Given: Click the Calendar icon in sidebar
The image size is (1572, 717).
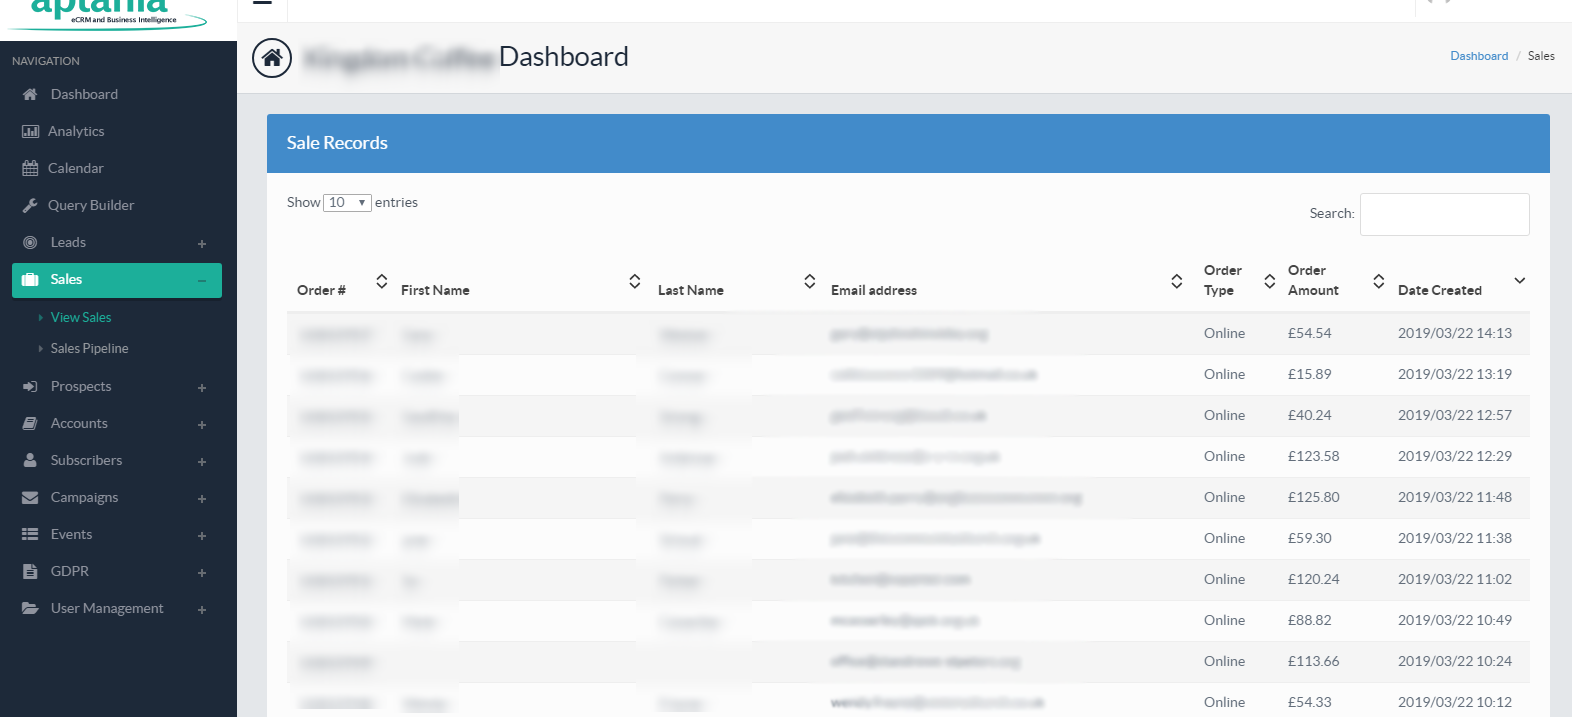Looking at the screenshot, I should click(x=30, y=168).
